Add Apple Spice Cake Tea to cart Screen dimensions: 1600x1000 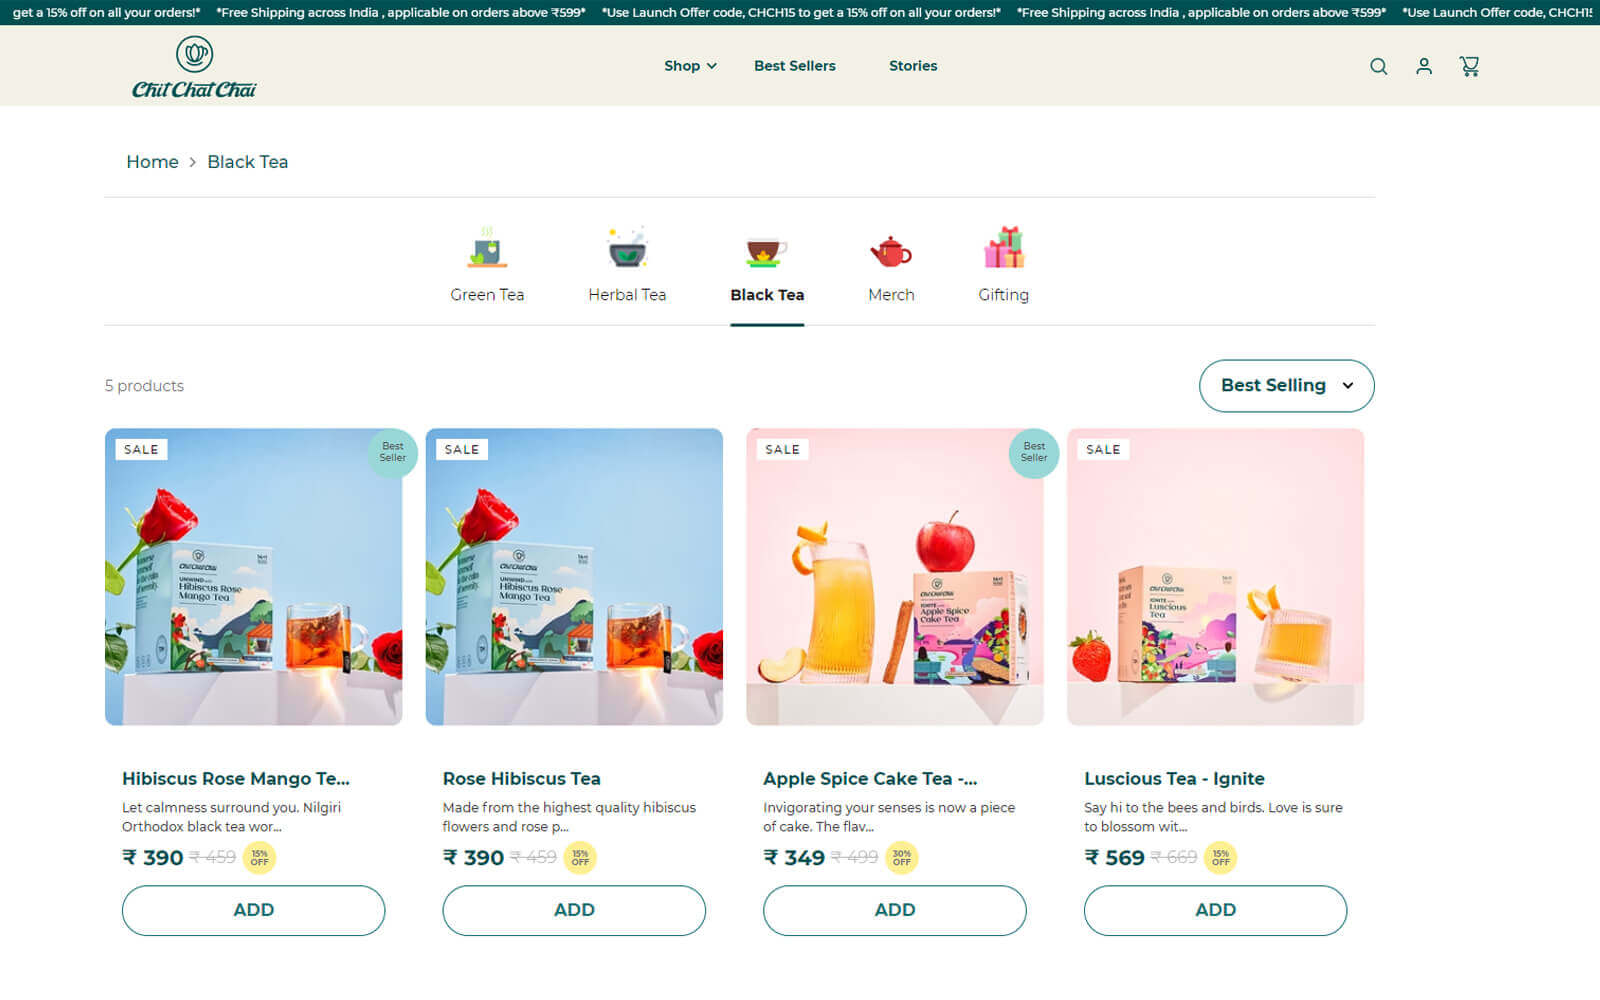point(894,910)
